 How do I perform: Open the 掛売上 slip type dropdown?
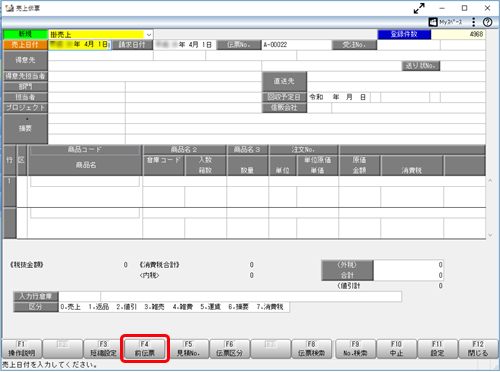click(149, 34)
